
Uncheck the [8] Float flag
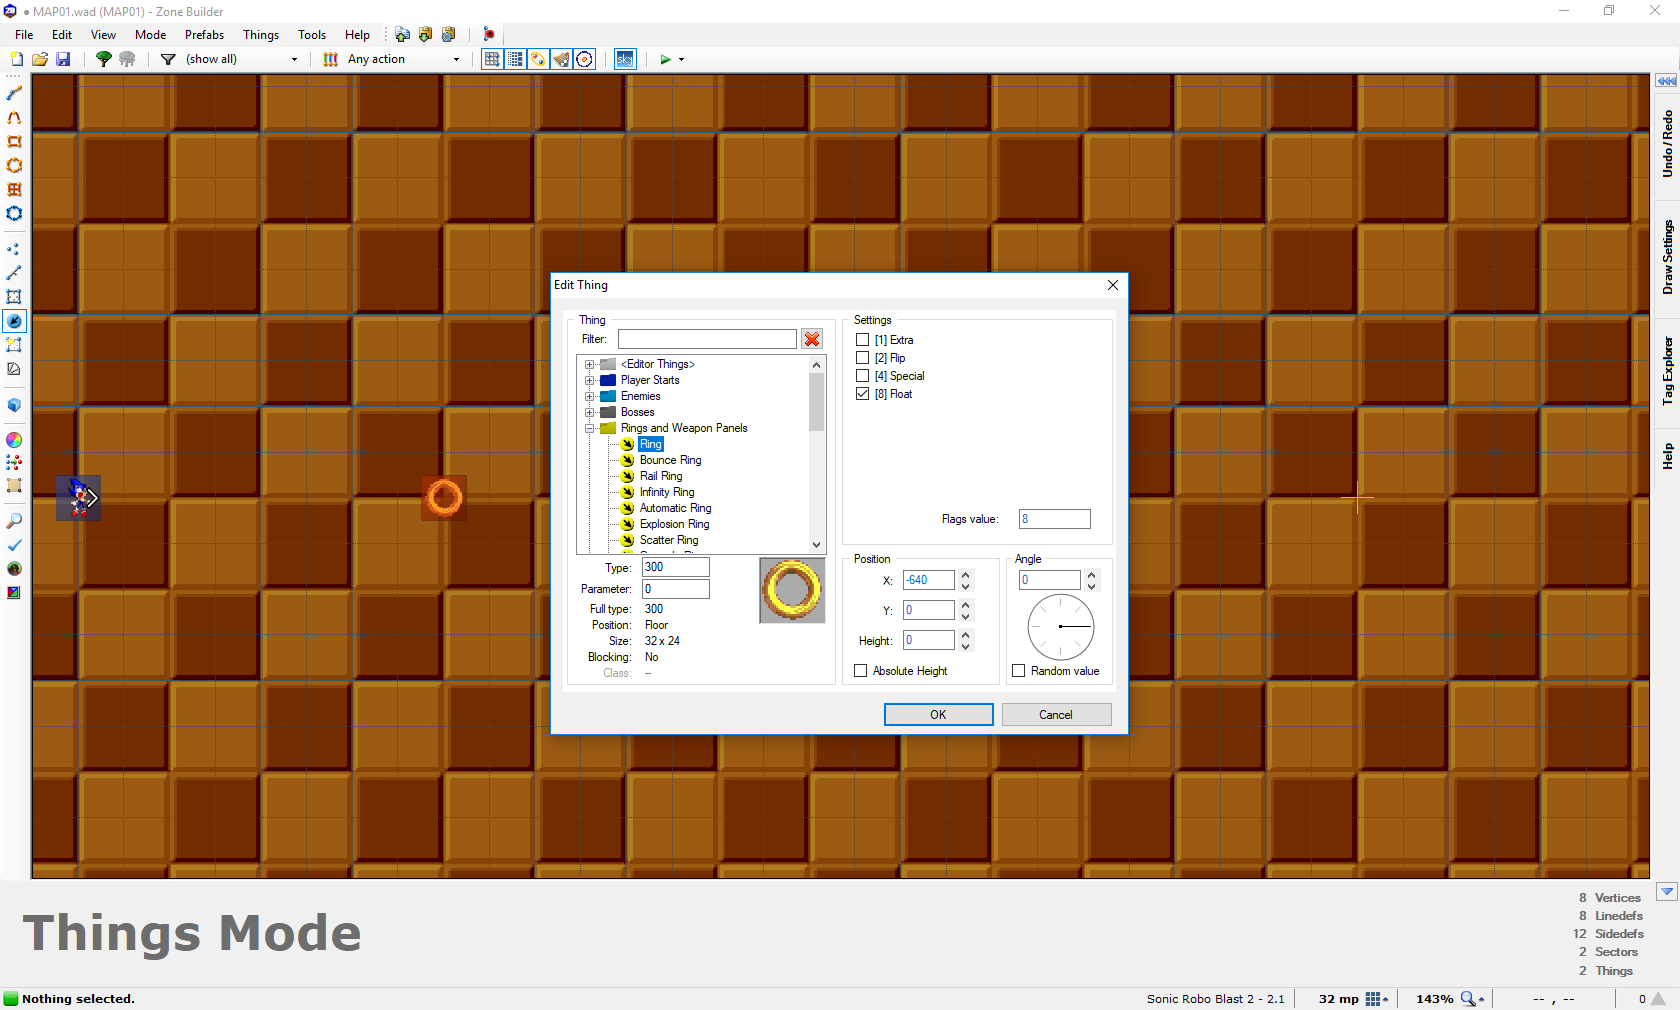[862, 394]
